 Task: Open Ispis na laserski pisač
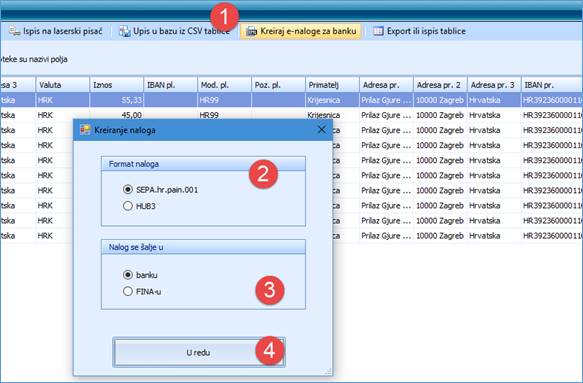point(56,31)
